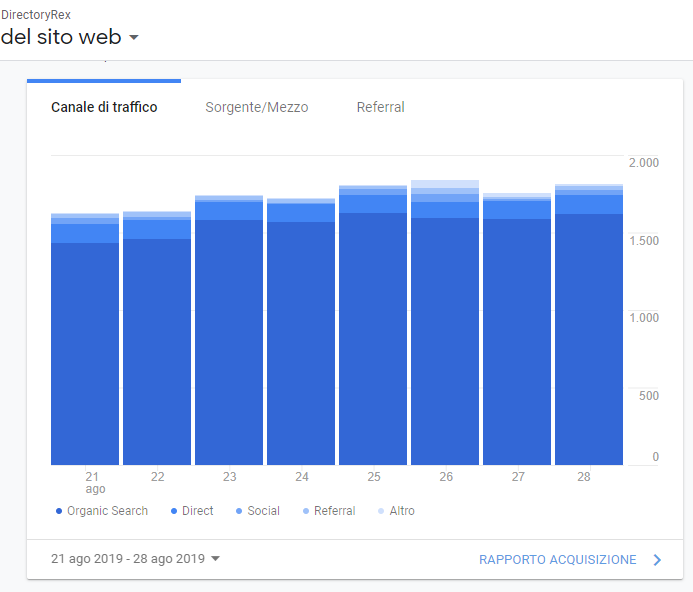Click the Direct legend dot
This screenshot has height=592, width=693.
(x=174, y=511)
